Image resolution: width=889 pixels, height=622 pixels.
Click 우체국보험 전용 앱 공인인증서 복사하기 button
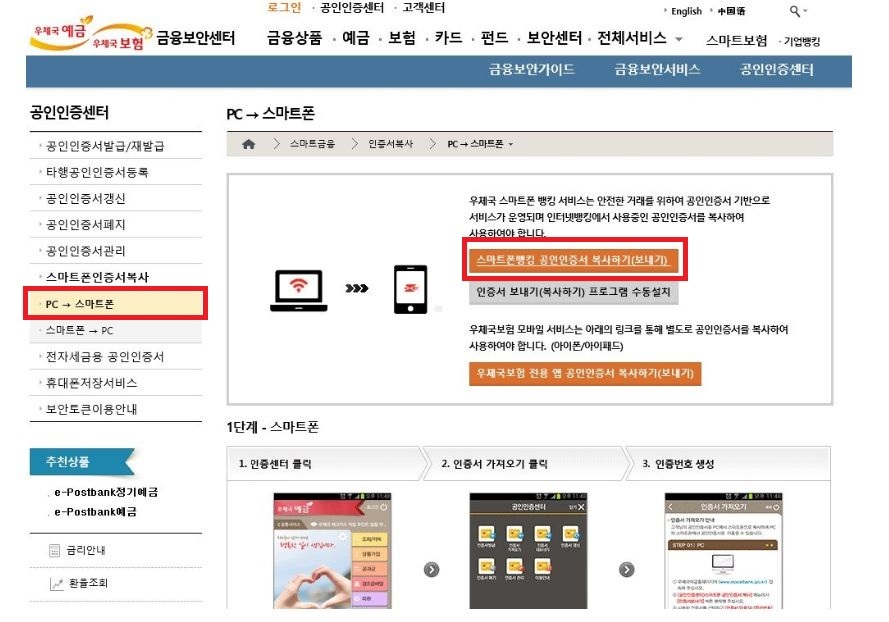coord(585,374)
